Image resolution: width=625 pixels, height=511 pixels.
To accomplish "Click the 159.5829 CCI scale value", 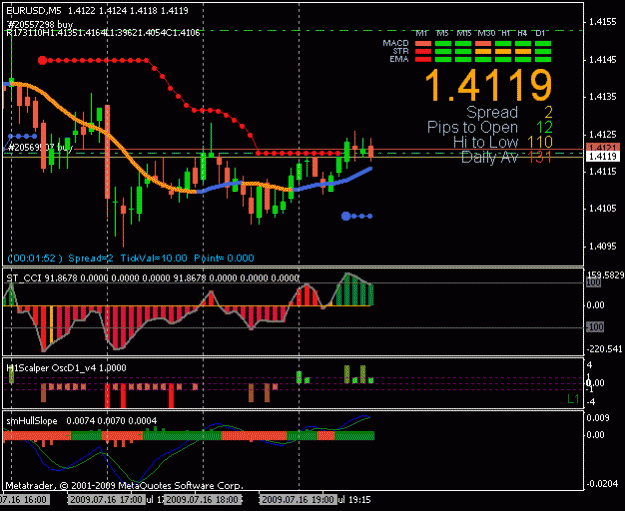I will 605,275.
